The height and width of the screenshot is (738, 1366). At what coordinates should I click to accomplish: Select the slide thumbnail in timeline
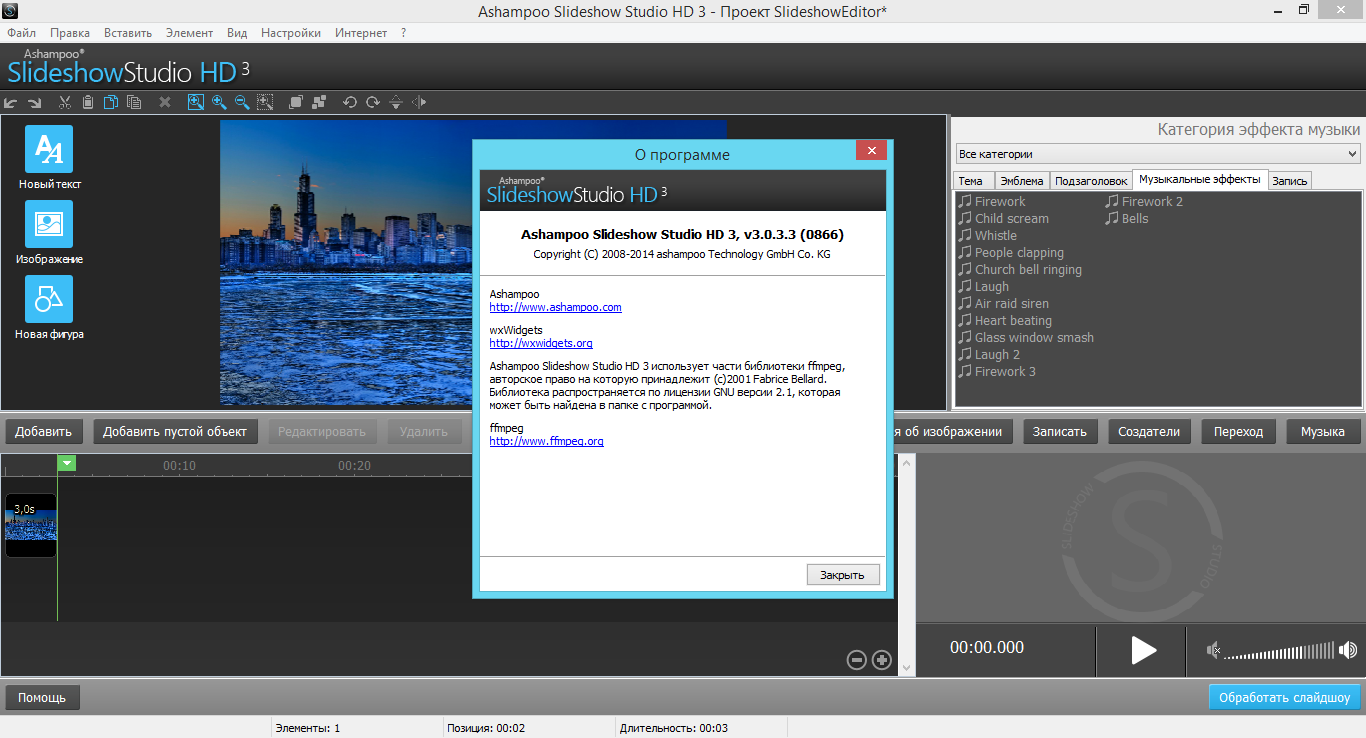[31, 525]
